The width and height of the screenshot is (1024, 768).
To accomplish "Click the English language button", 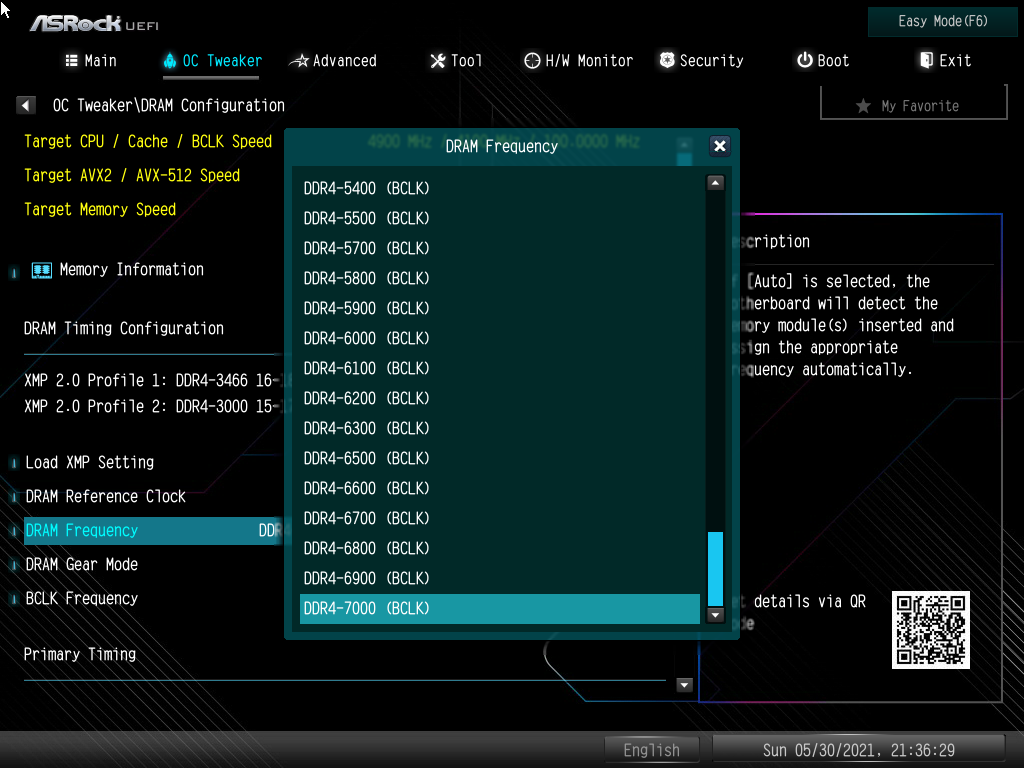I will tap(651, 750).
